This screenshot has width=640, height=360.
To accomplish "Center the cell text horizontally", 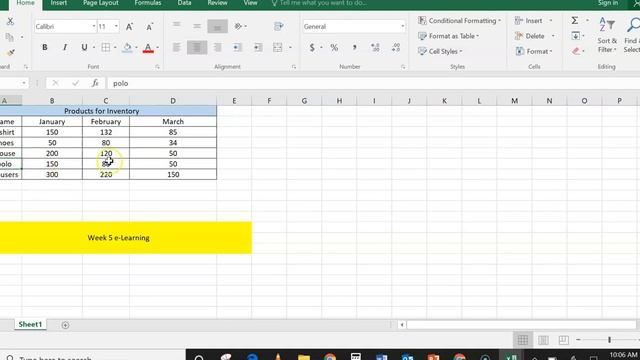I will [x=197, y=48].
